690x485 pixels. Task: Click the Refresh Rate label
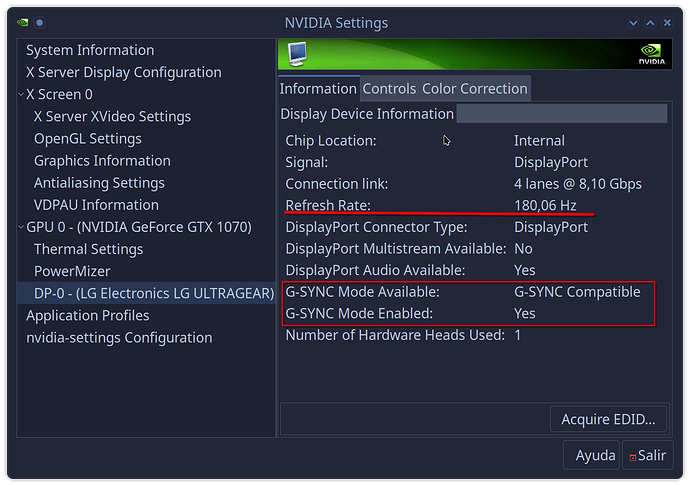(x=328, y=206)
